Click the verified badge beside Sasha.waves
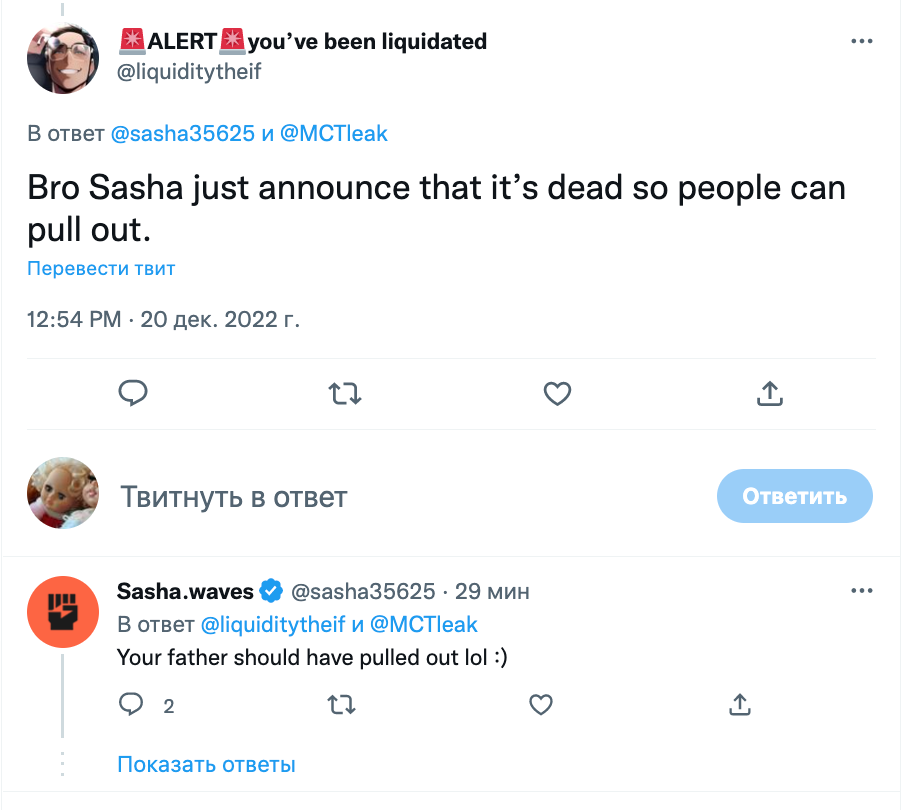The width and height of the screenshot is (904, 810). coord(271,591)
